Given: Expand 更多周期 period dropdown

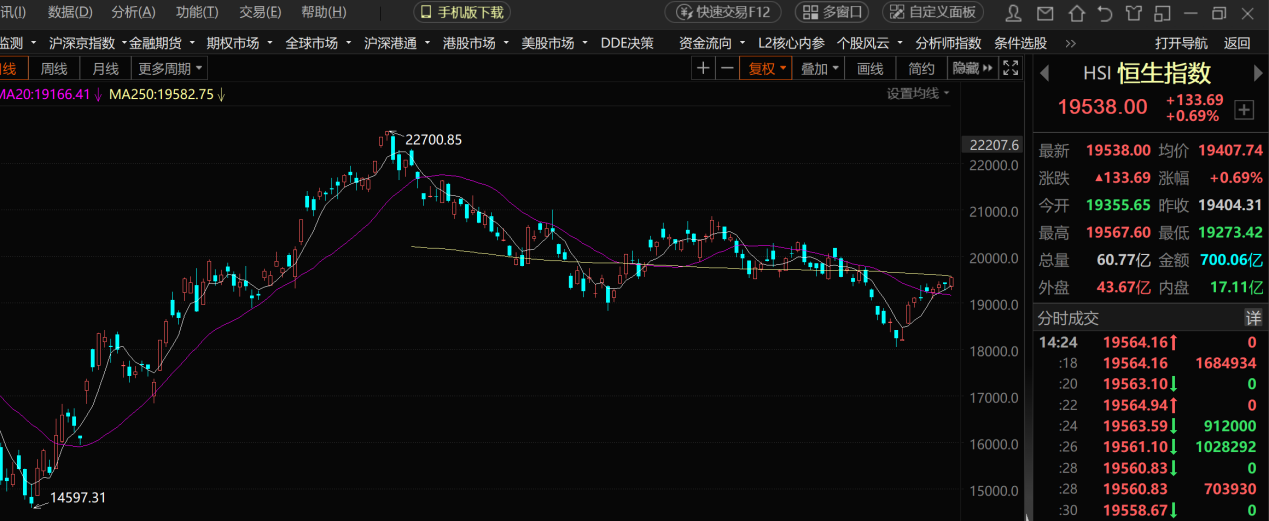Looking at the screenshot, I should (x=170, y=68).
